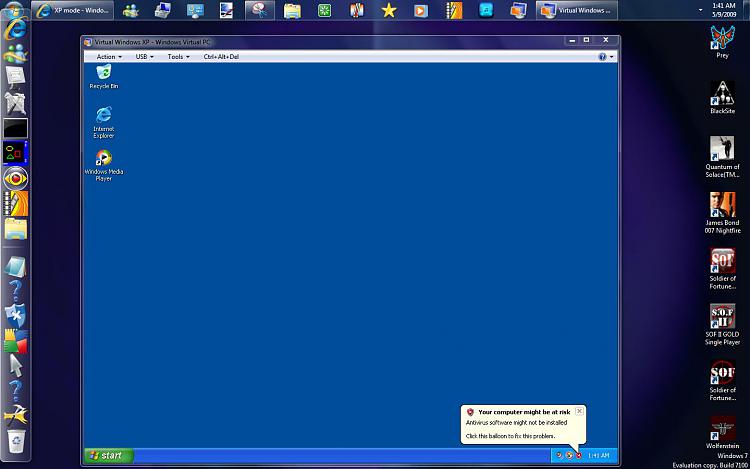Open Quantum of Solace desktop shortcut
This screenshot has width=750, height=469.
coord(722,157)
